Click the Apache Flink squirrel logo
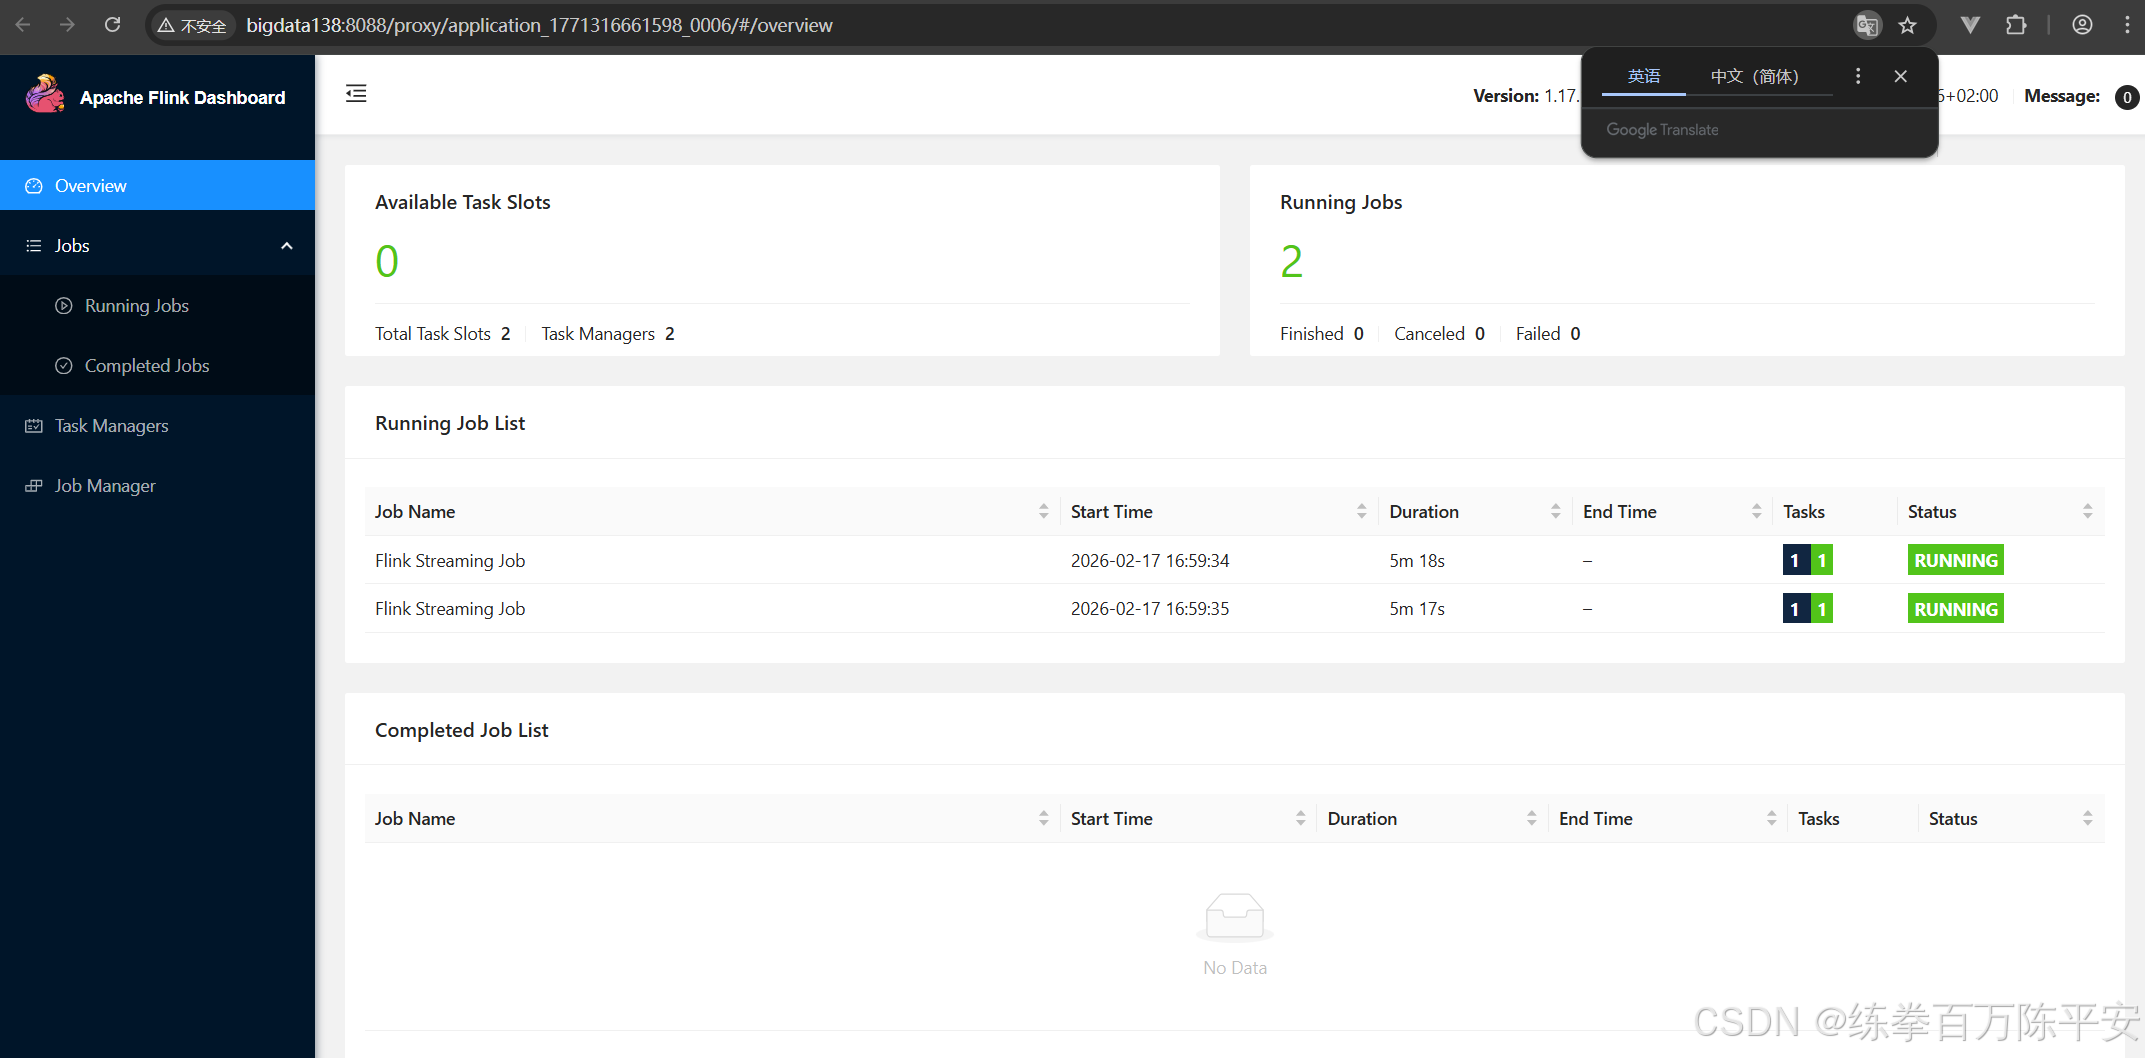2145x1058 pixels. click(45, 95)
